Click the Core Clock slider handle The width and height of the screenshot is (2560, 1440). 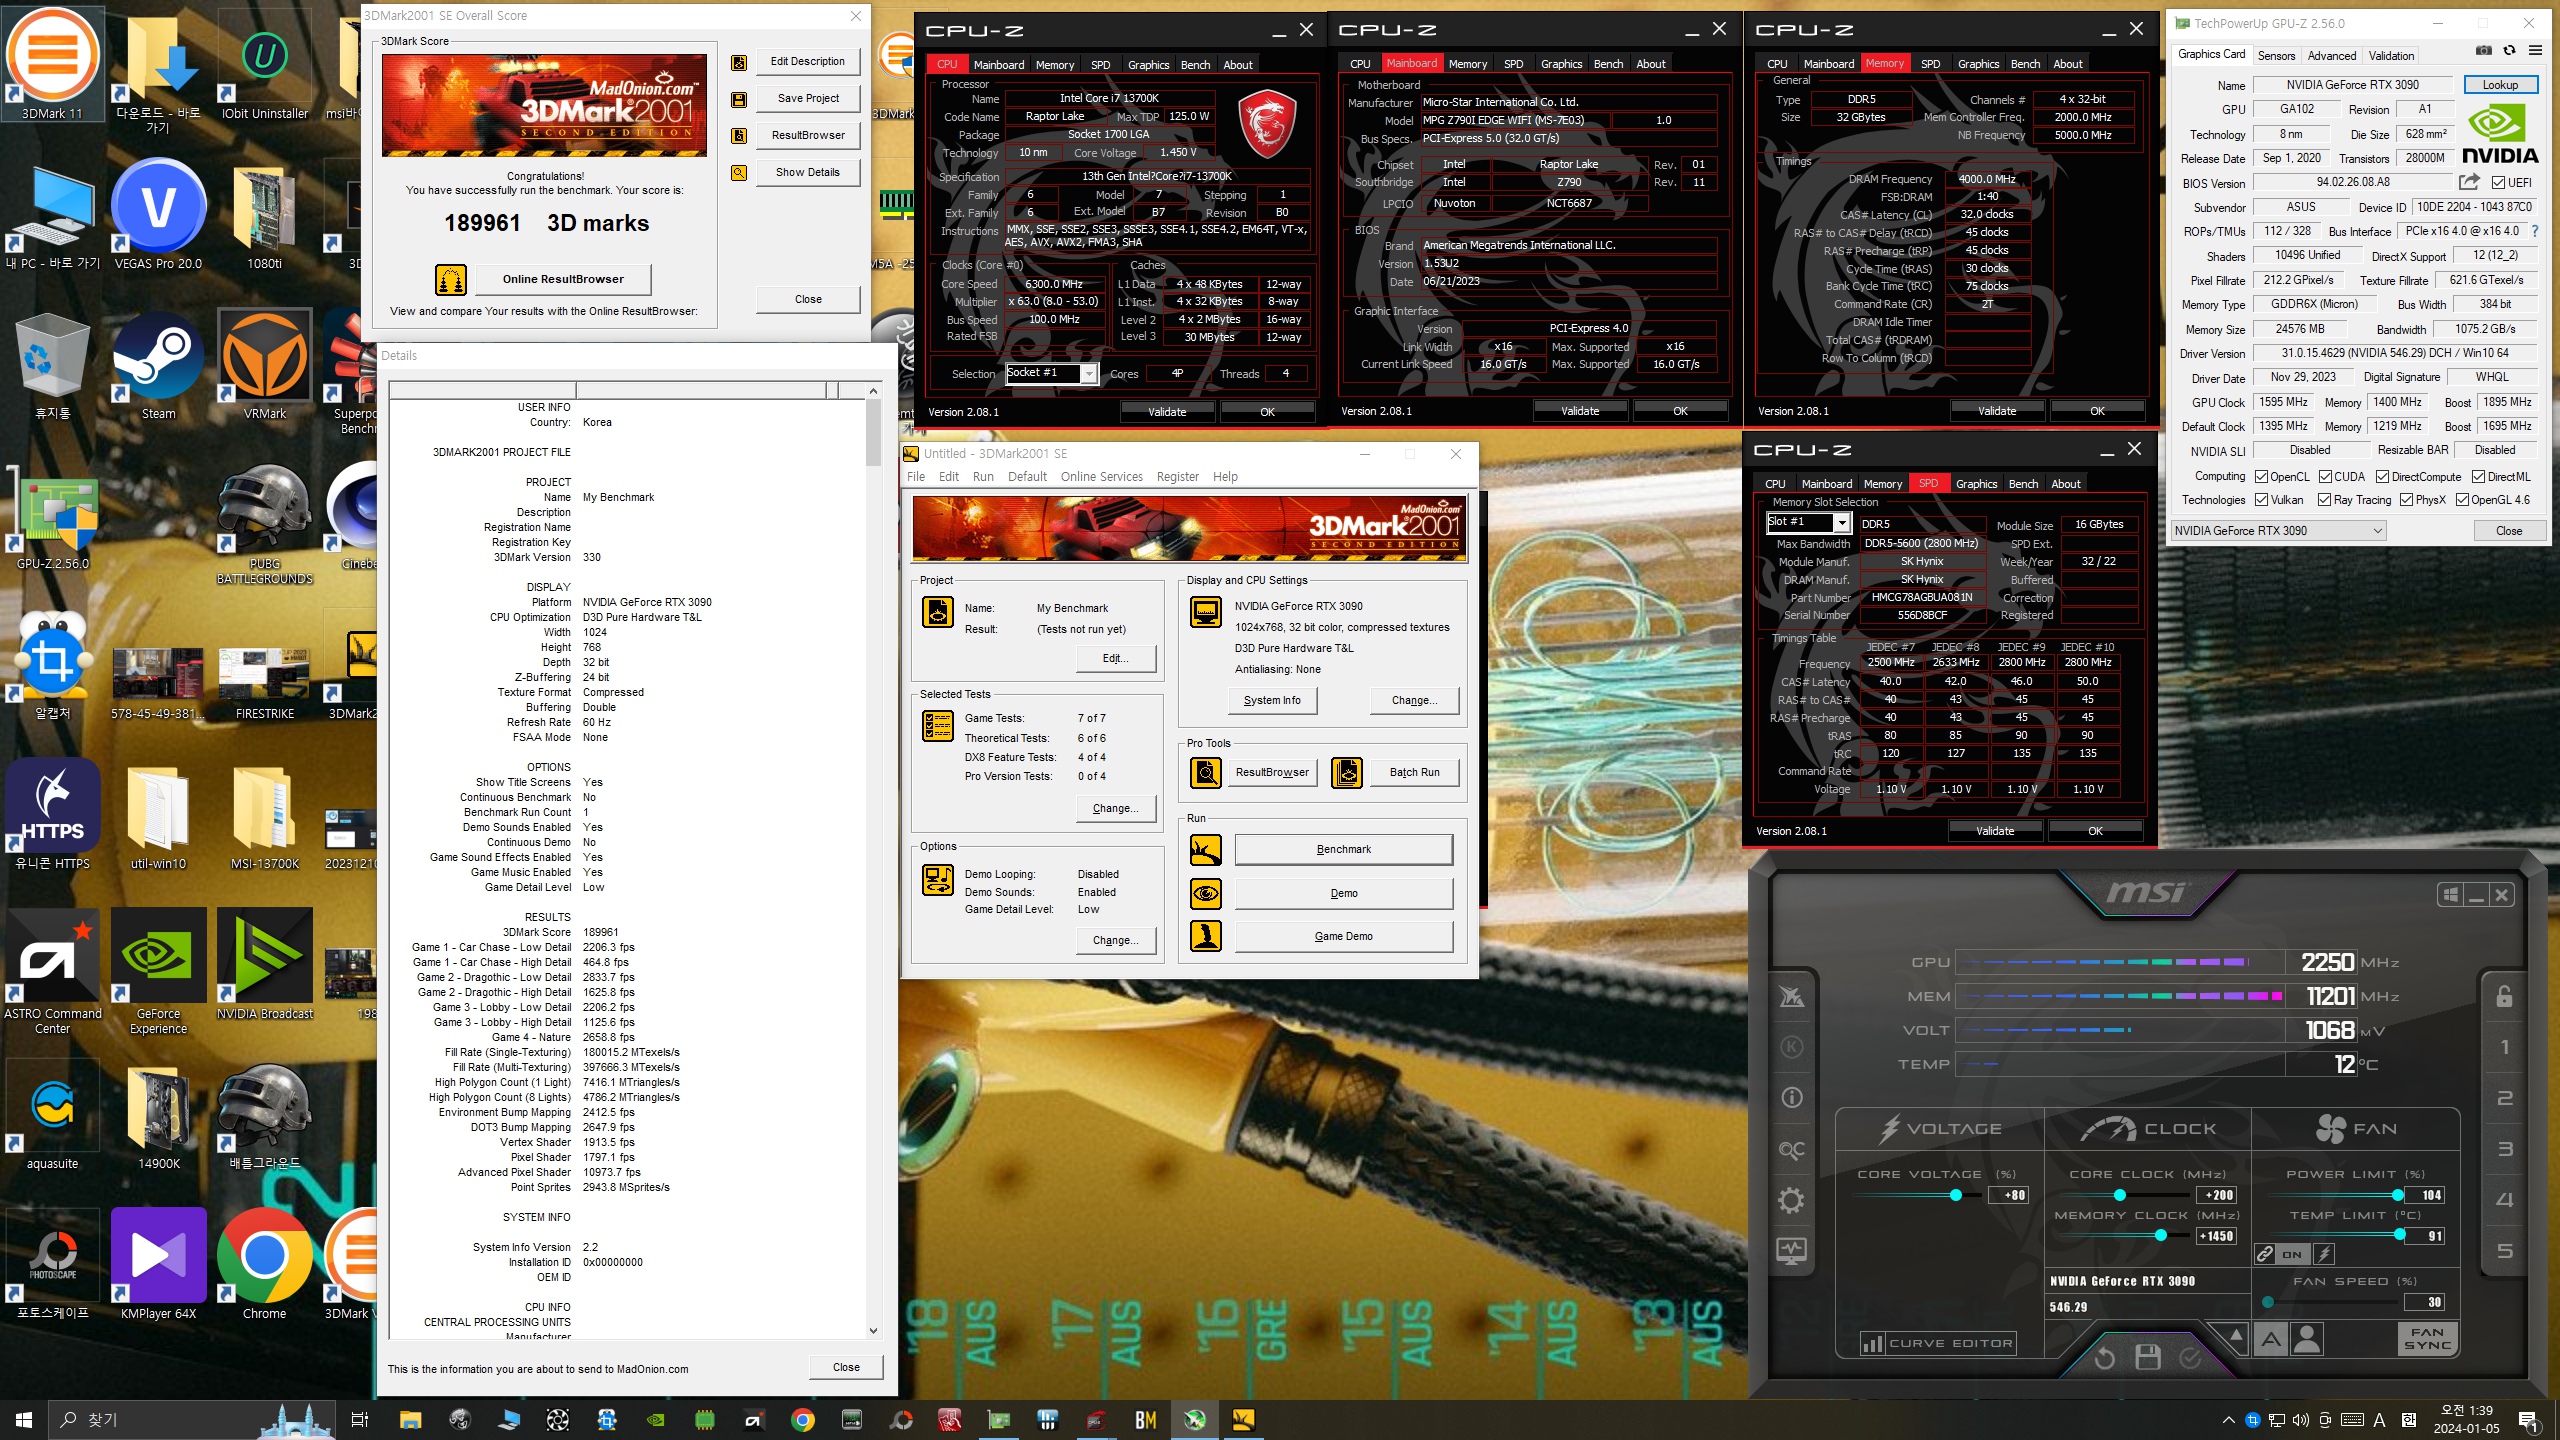coord(2119,1196)
